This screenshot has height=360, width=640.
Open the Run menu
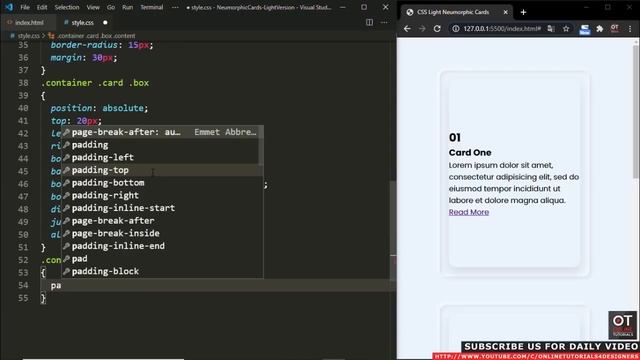coord(127,7)
